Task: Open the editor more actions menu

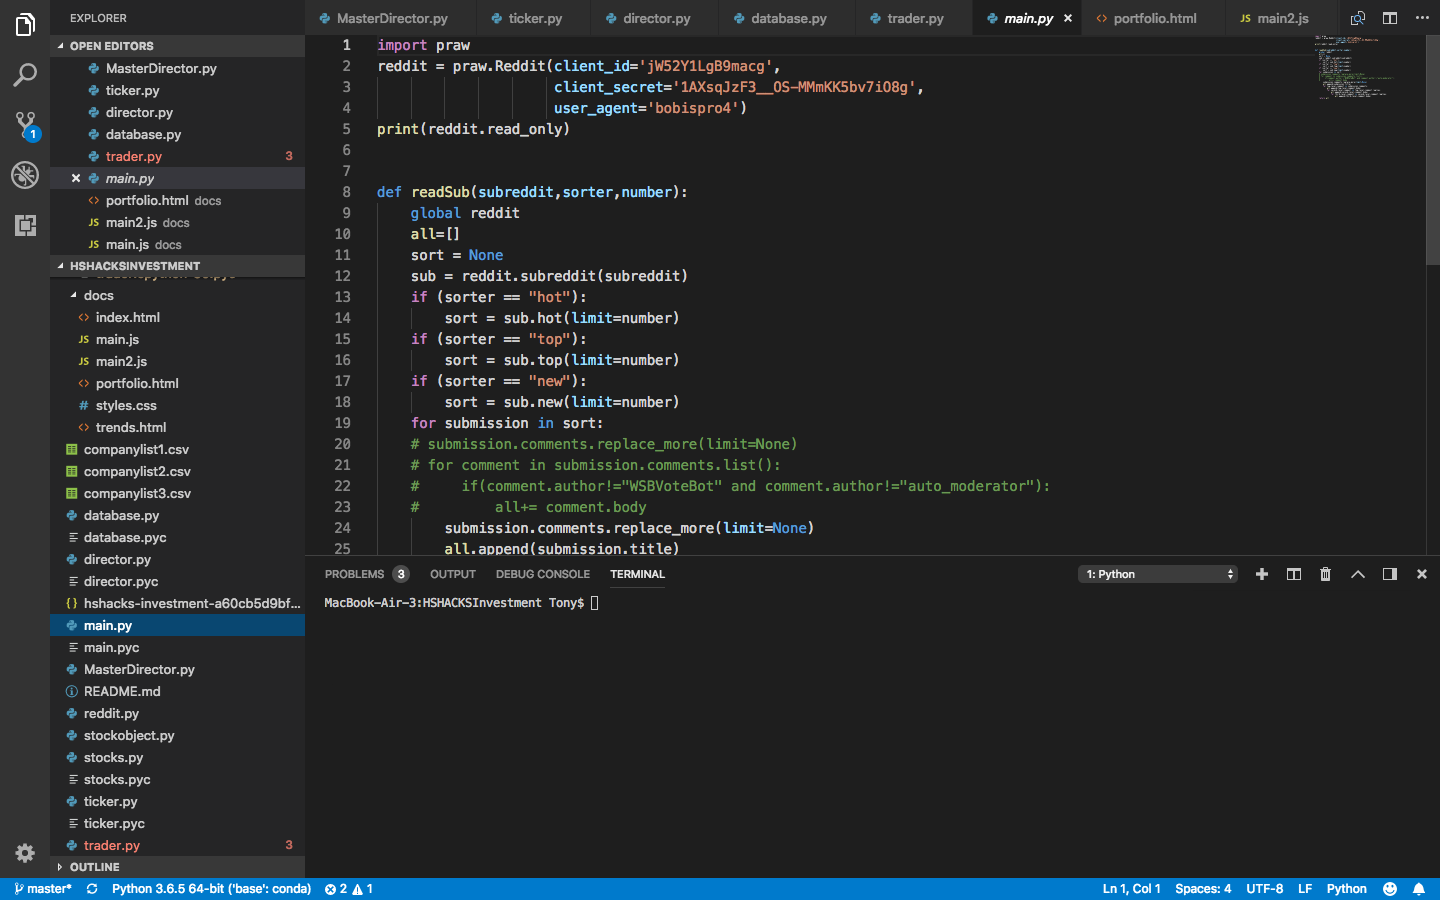Action: 1422,18
